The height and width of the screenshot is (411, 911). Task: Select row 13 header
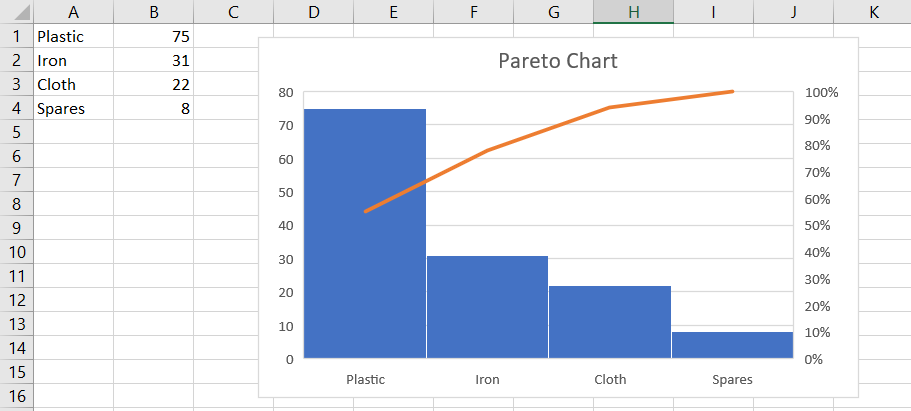[17, 324]
